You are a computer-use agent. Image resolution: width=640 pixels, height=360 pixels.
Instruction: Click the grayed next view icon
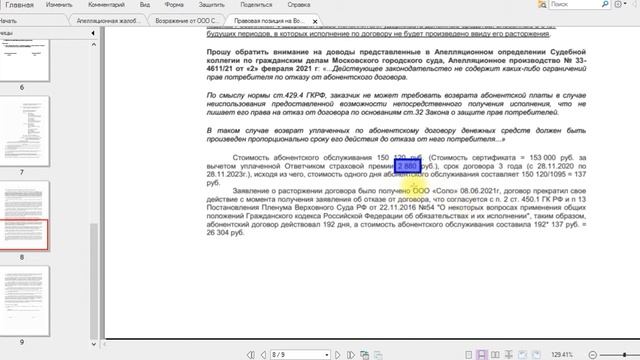(x=378, y=355)
